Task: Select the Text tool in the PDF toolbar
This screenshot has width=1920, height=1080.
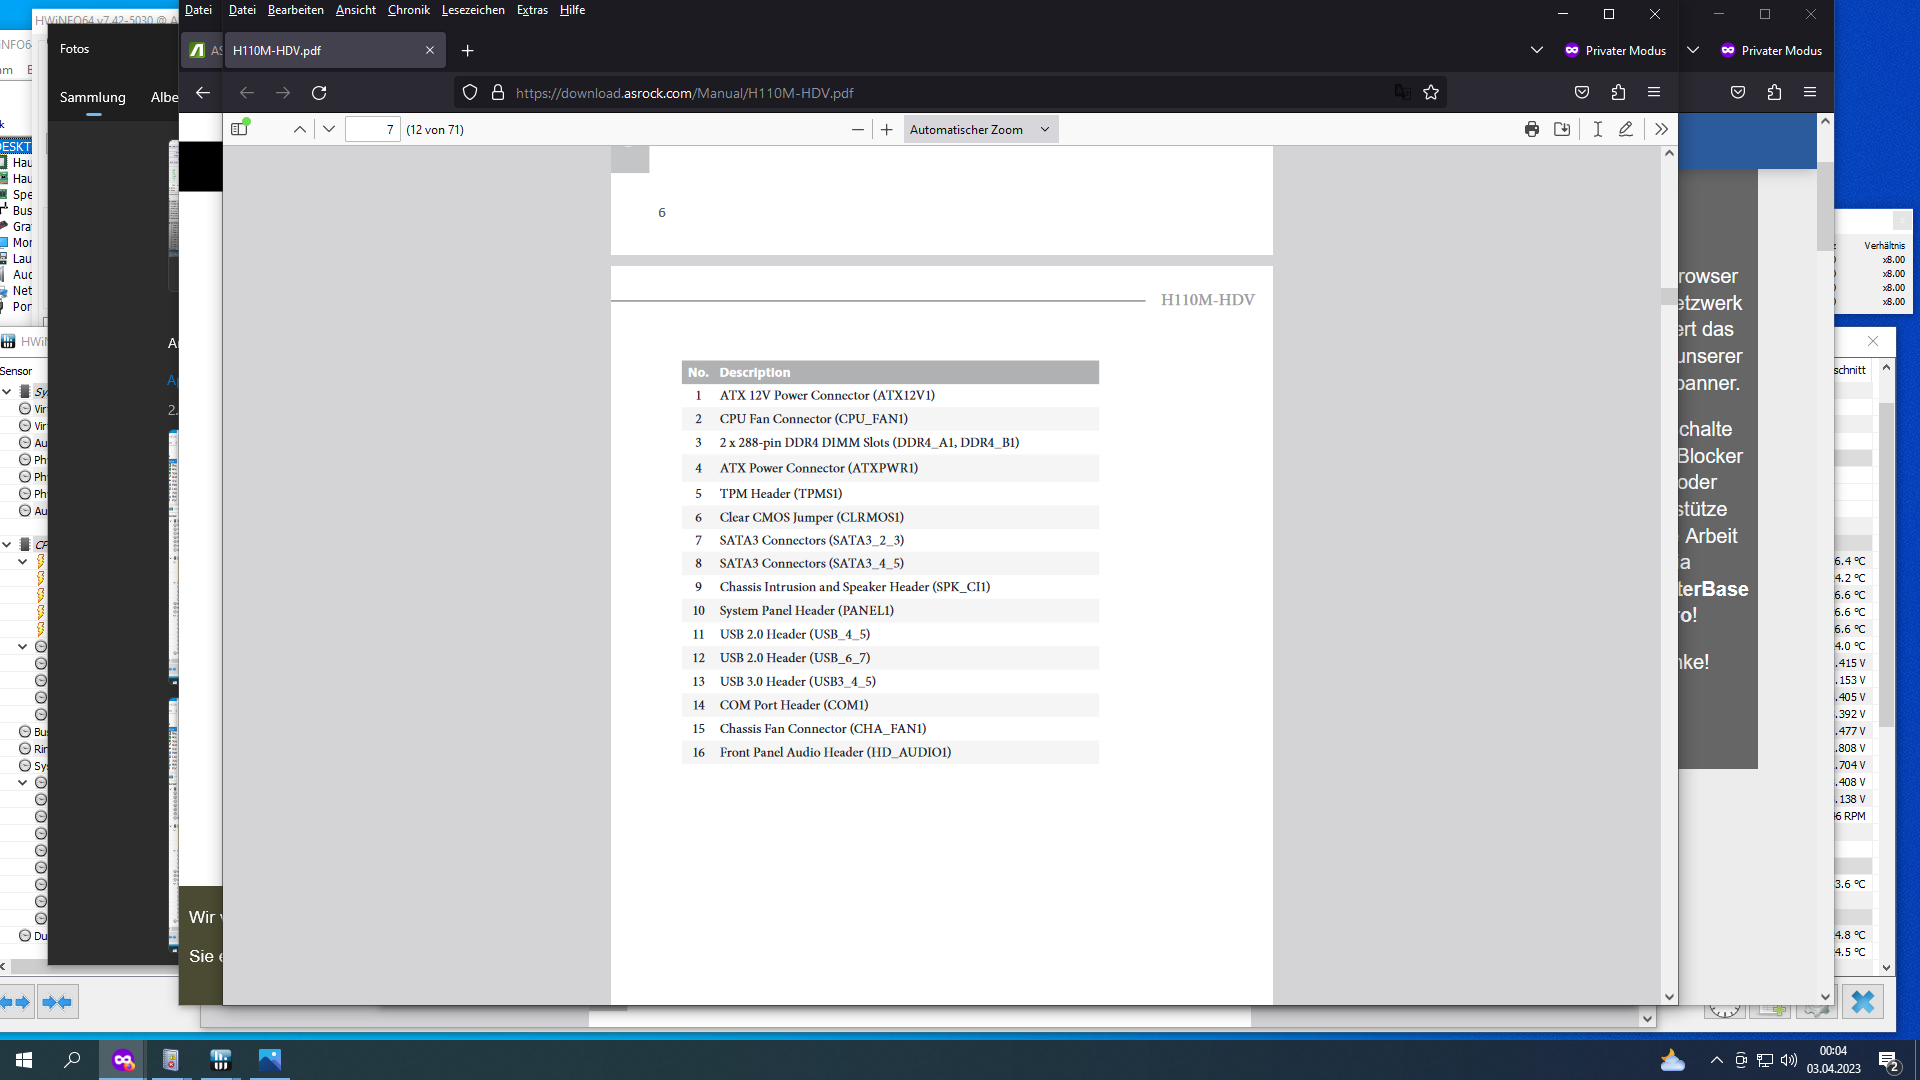Action: [x=1597, y=129]
